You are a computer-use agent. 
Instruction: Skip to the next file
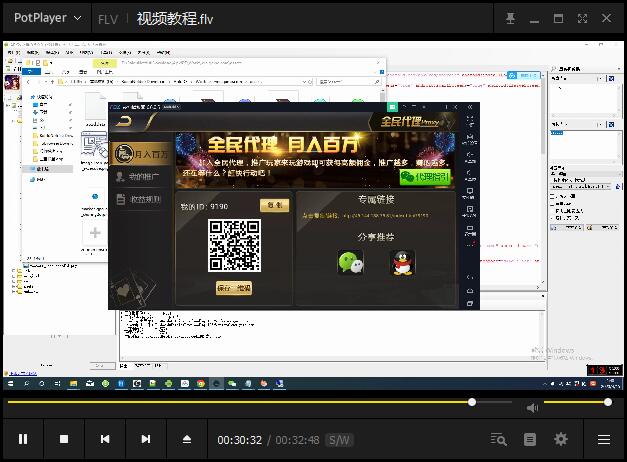pyautogui.click(x=146, y=439)
